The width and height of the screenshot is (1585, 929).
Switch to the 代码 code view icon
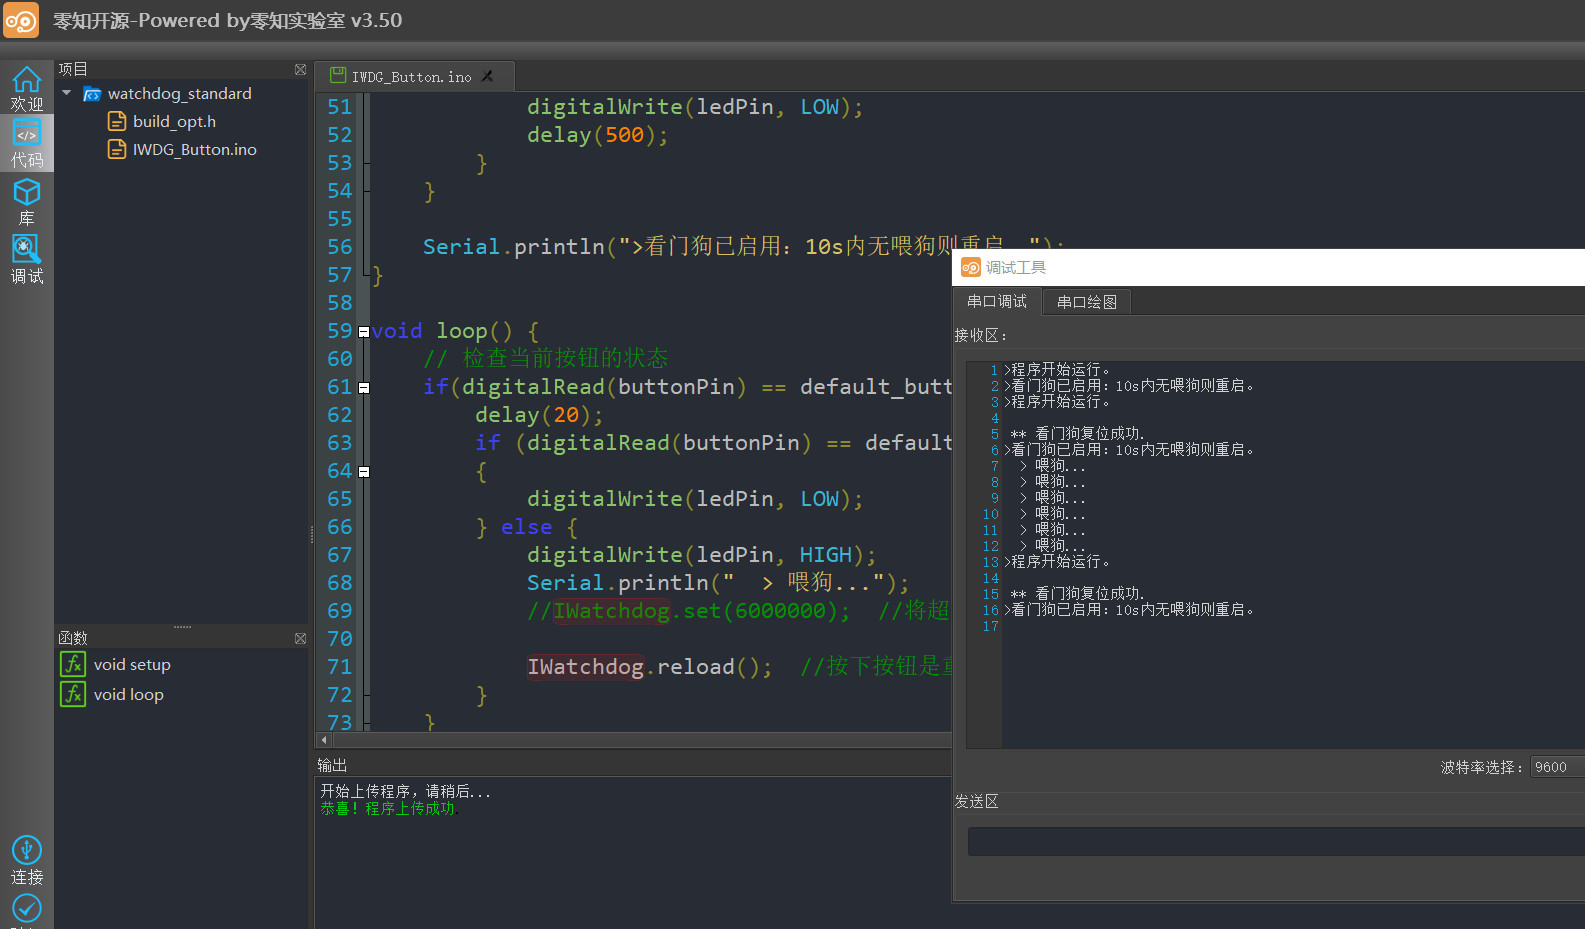26,143
